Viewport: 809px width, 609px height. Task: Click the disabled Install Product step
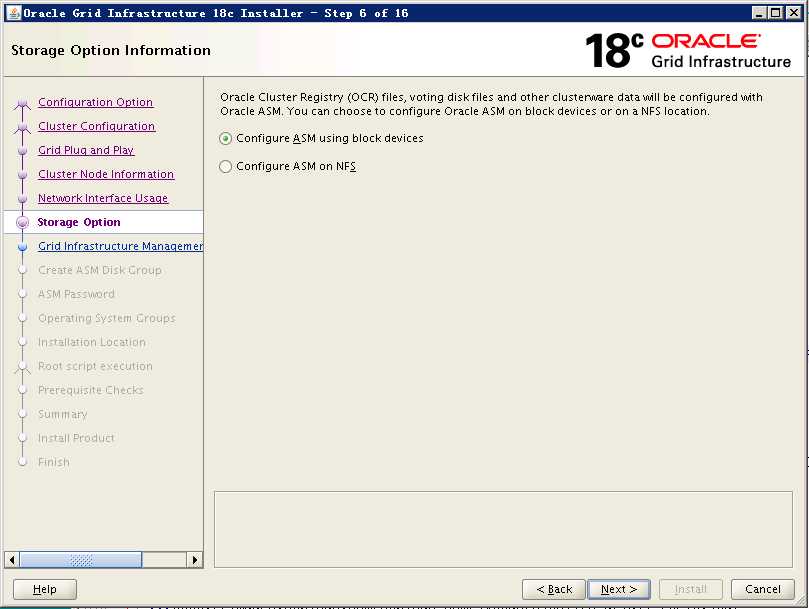[76, 438]
